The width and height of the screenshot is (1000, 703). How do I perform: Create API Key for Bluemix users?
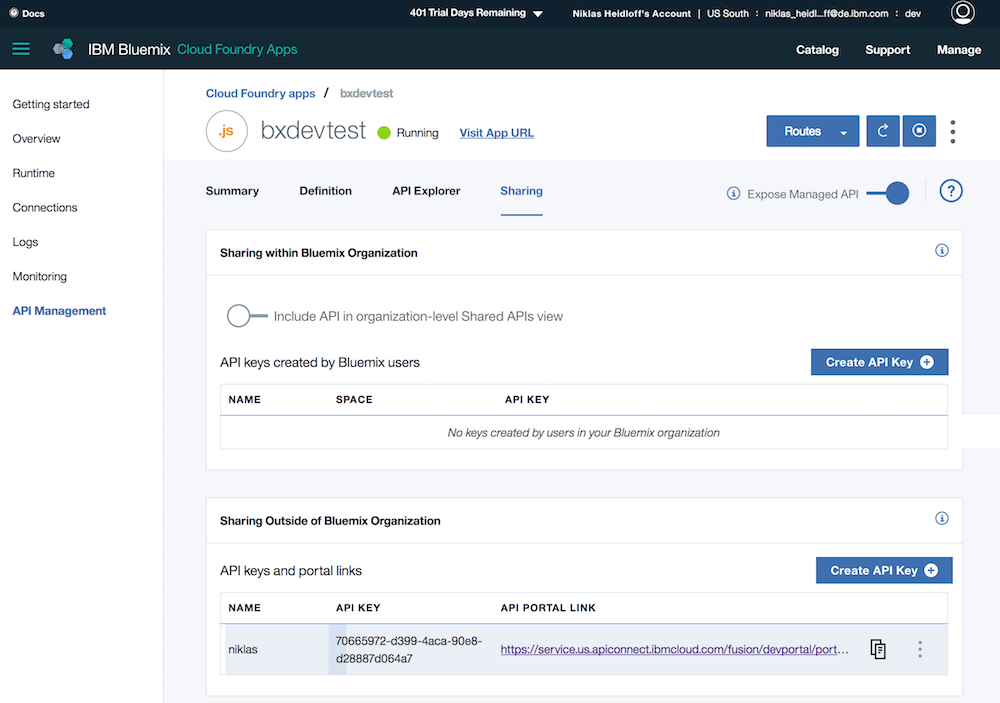tap(879, 362)
